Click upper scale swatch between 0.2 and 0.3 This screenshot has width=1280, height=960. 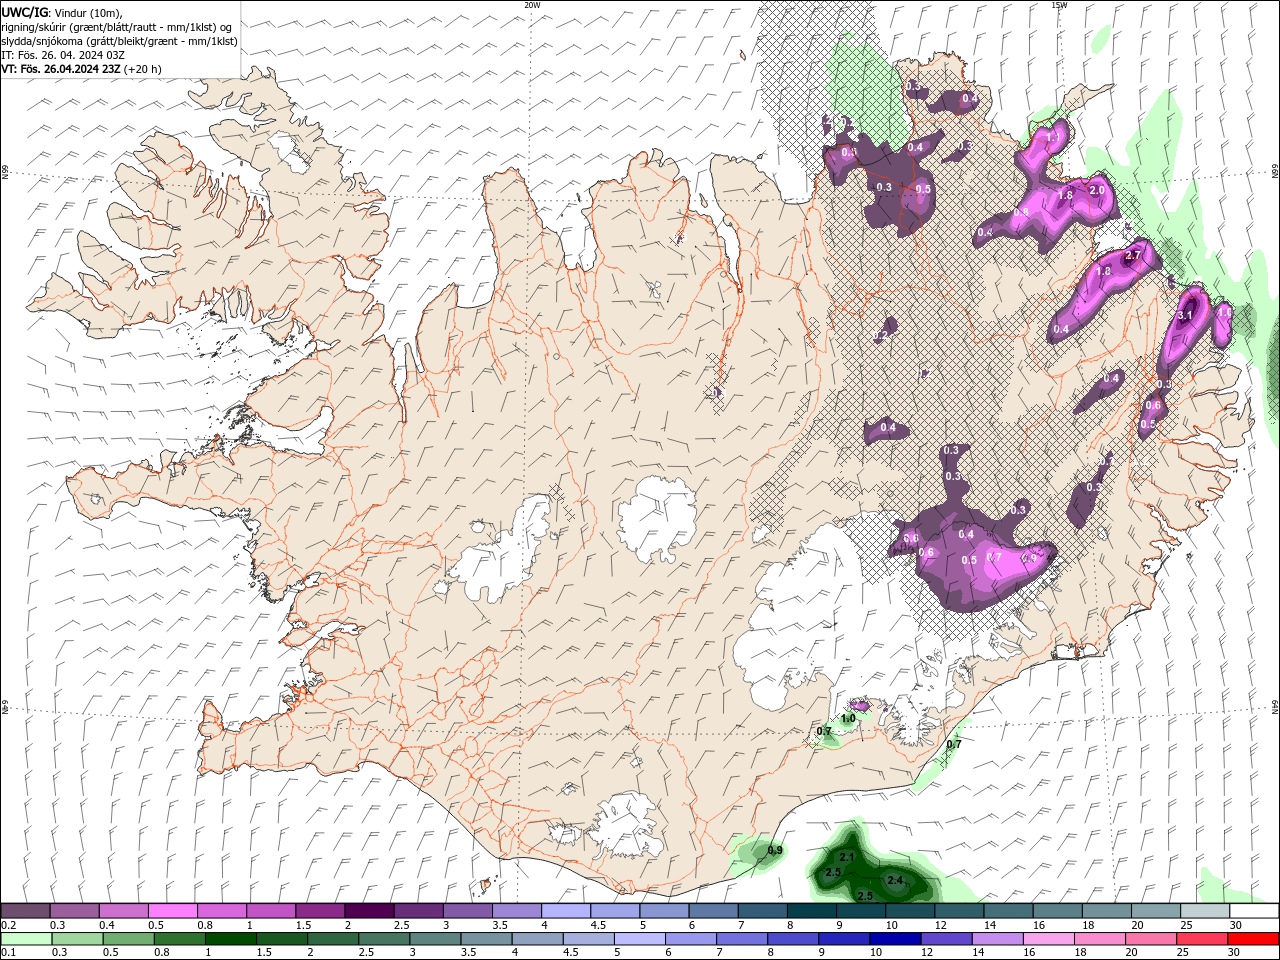(25, 911)
